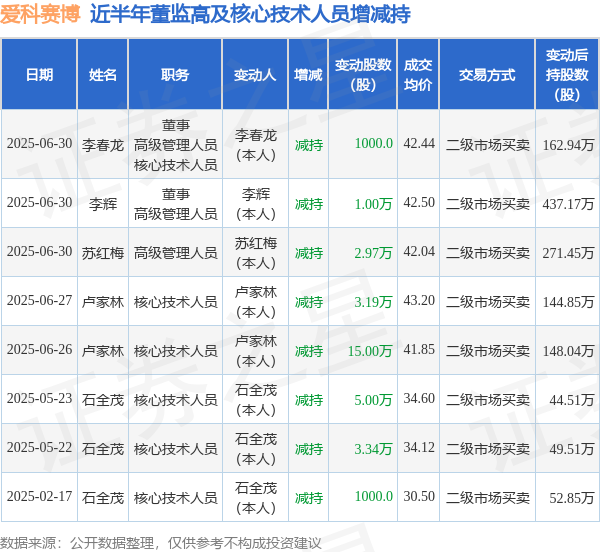Click 二级市场买卖 in the 2025-05-23 row
The width and height of the screenshot is (600, 552).
[x=488, y=400]
